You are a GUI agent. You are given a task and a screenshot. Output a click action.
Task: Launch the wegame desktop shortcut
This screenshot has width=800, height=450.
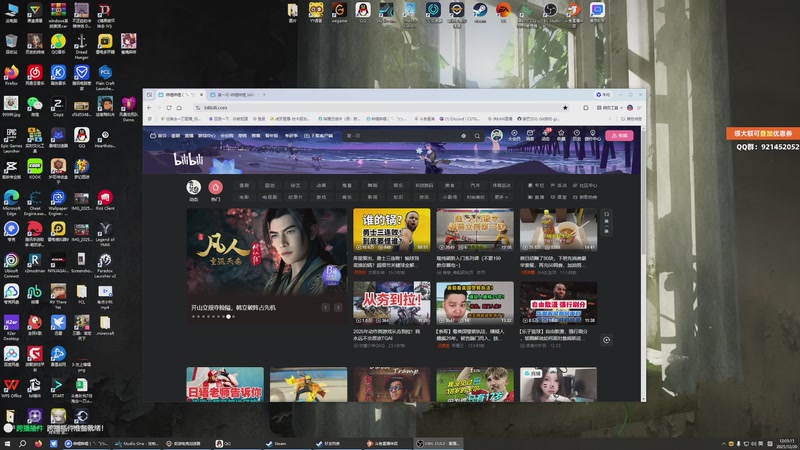point(339,12)
